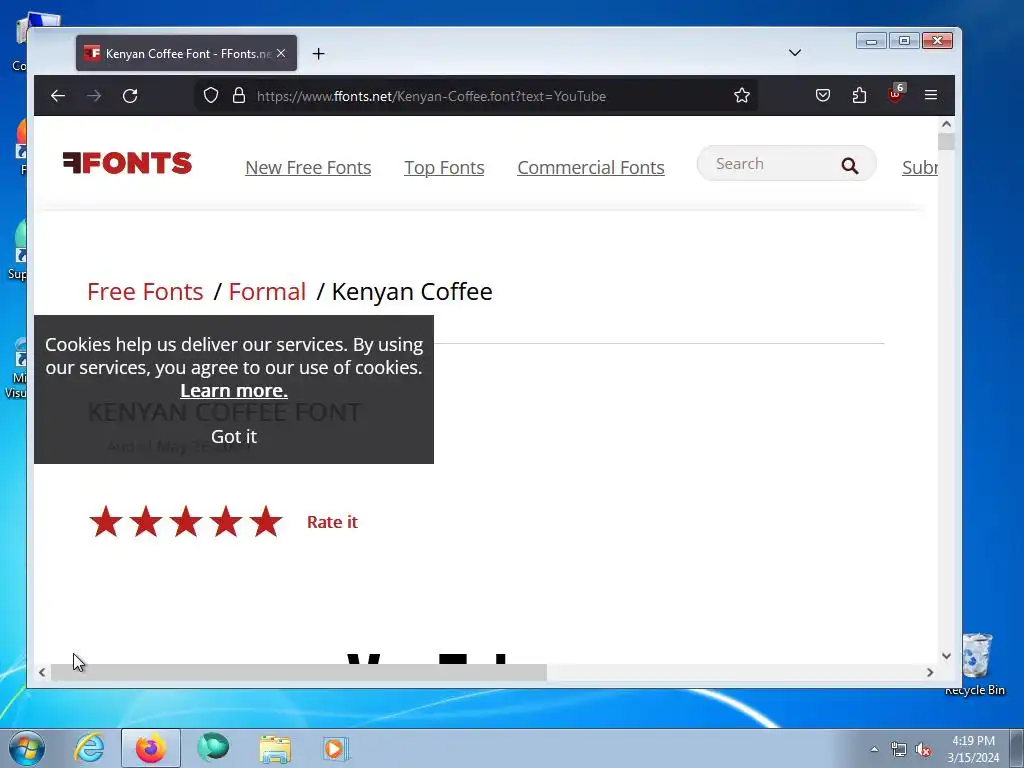Click the horizontal scrollbar left arrow

tap(42, 672)
